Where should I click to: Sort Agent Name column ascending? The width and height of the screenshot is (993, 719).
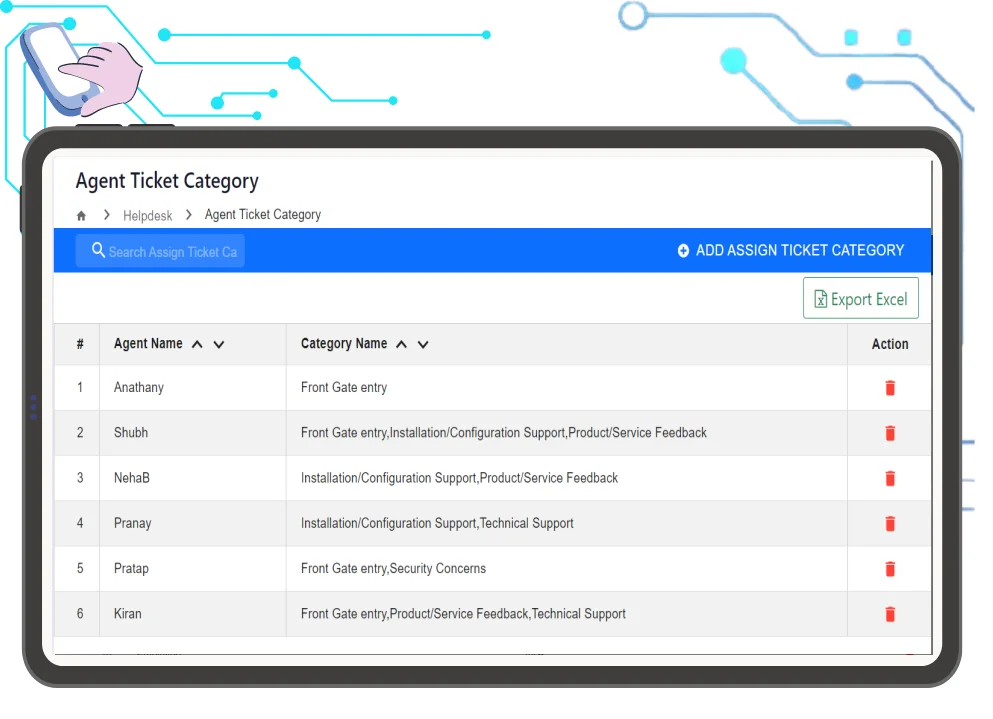click(197, 345)
